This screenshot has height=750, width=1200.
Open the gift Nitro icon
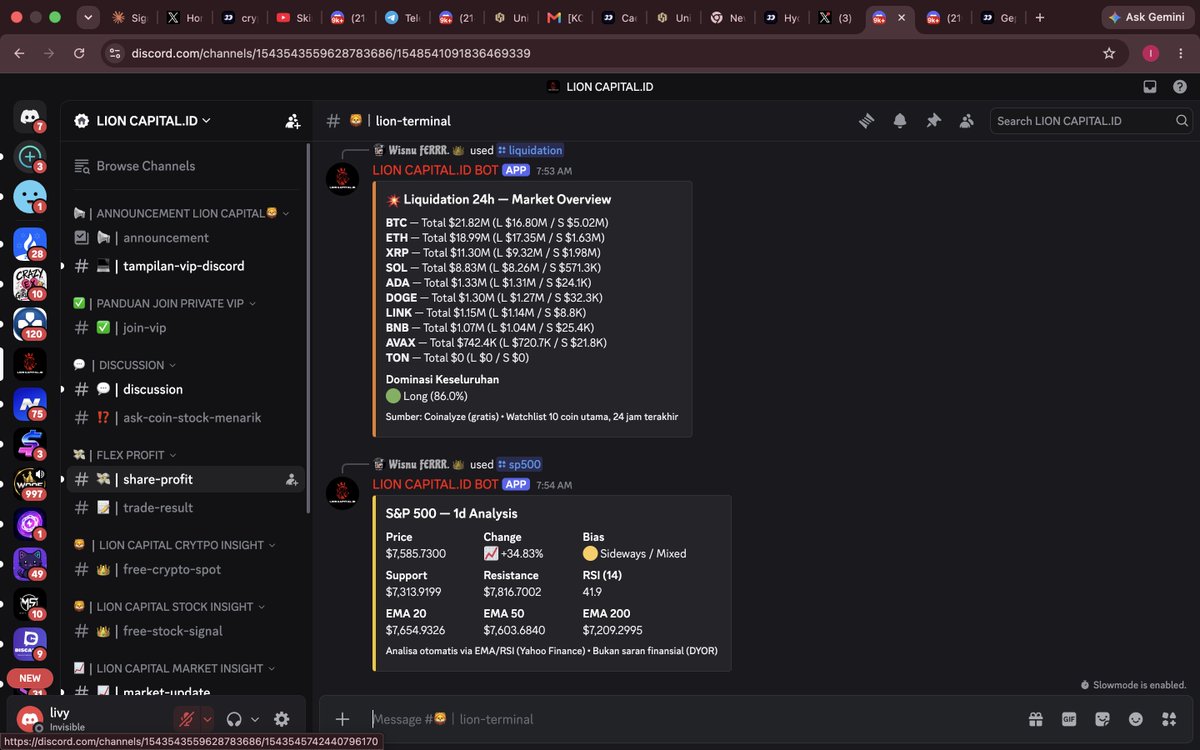tap(1035, 719)
